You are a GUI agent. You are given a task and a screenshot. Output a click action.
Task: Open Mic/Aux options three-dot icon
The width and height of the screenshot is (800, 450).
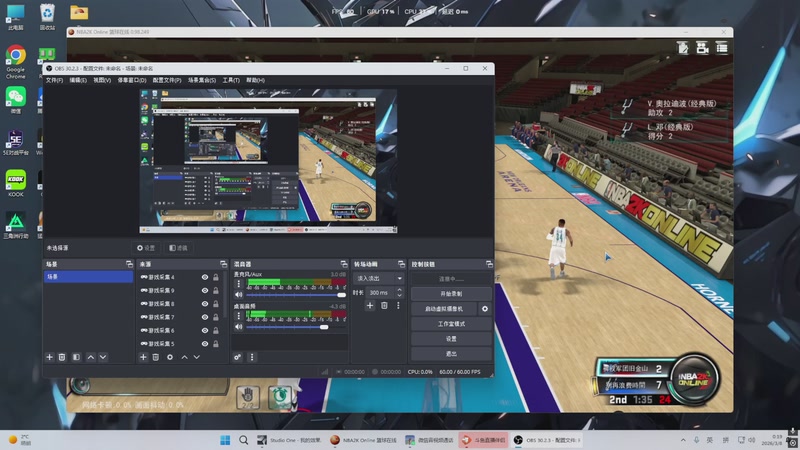(x=238, y=284)
